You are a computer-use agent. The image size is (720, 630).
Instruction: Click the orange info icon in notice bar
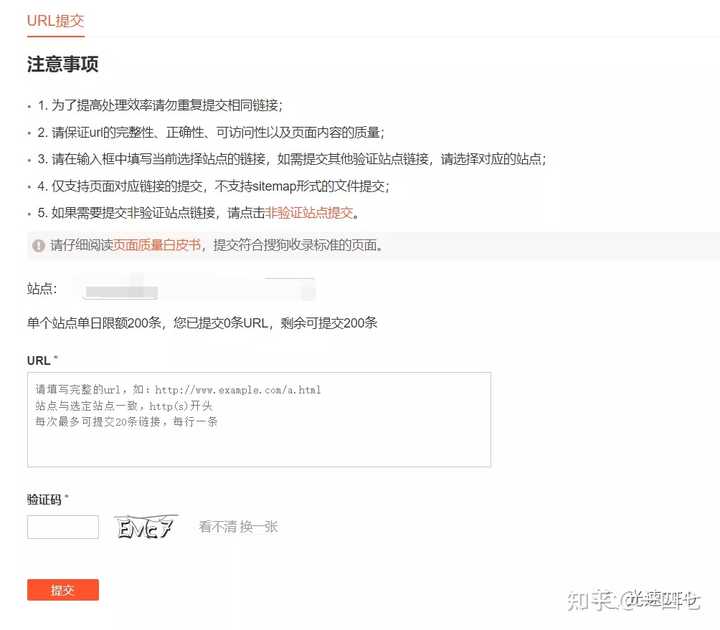click(x=38, y=246)
